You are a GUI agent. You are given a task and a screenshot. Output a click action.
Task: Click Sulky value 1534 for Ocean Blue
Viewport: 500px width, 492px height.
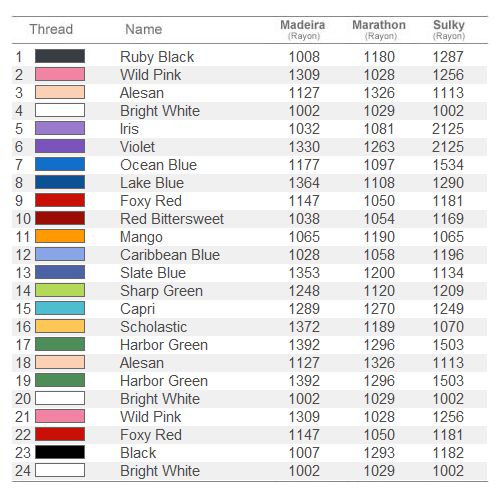(448, 165)
